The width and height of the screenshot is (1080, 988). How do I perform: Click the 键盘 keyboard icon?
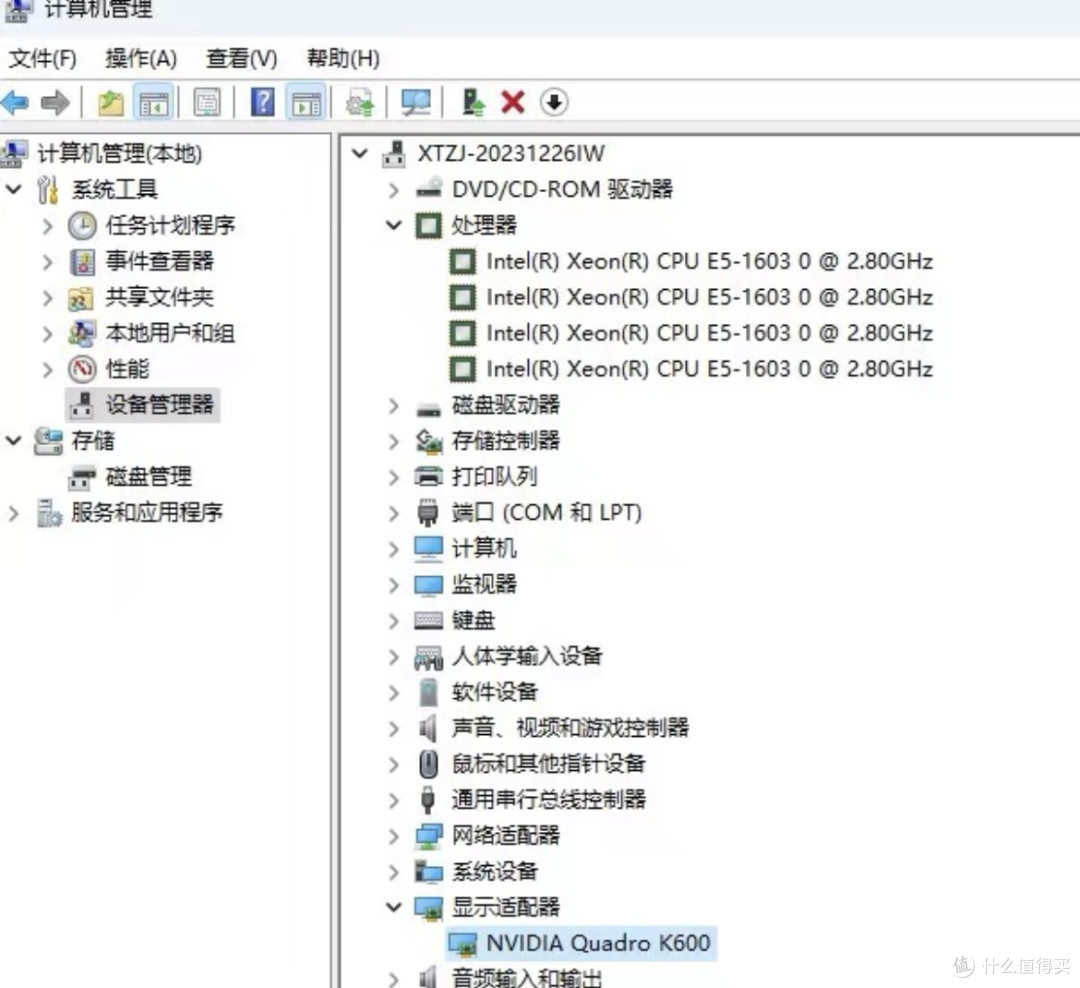click(x=428, y=620)
